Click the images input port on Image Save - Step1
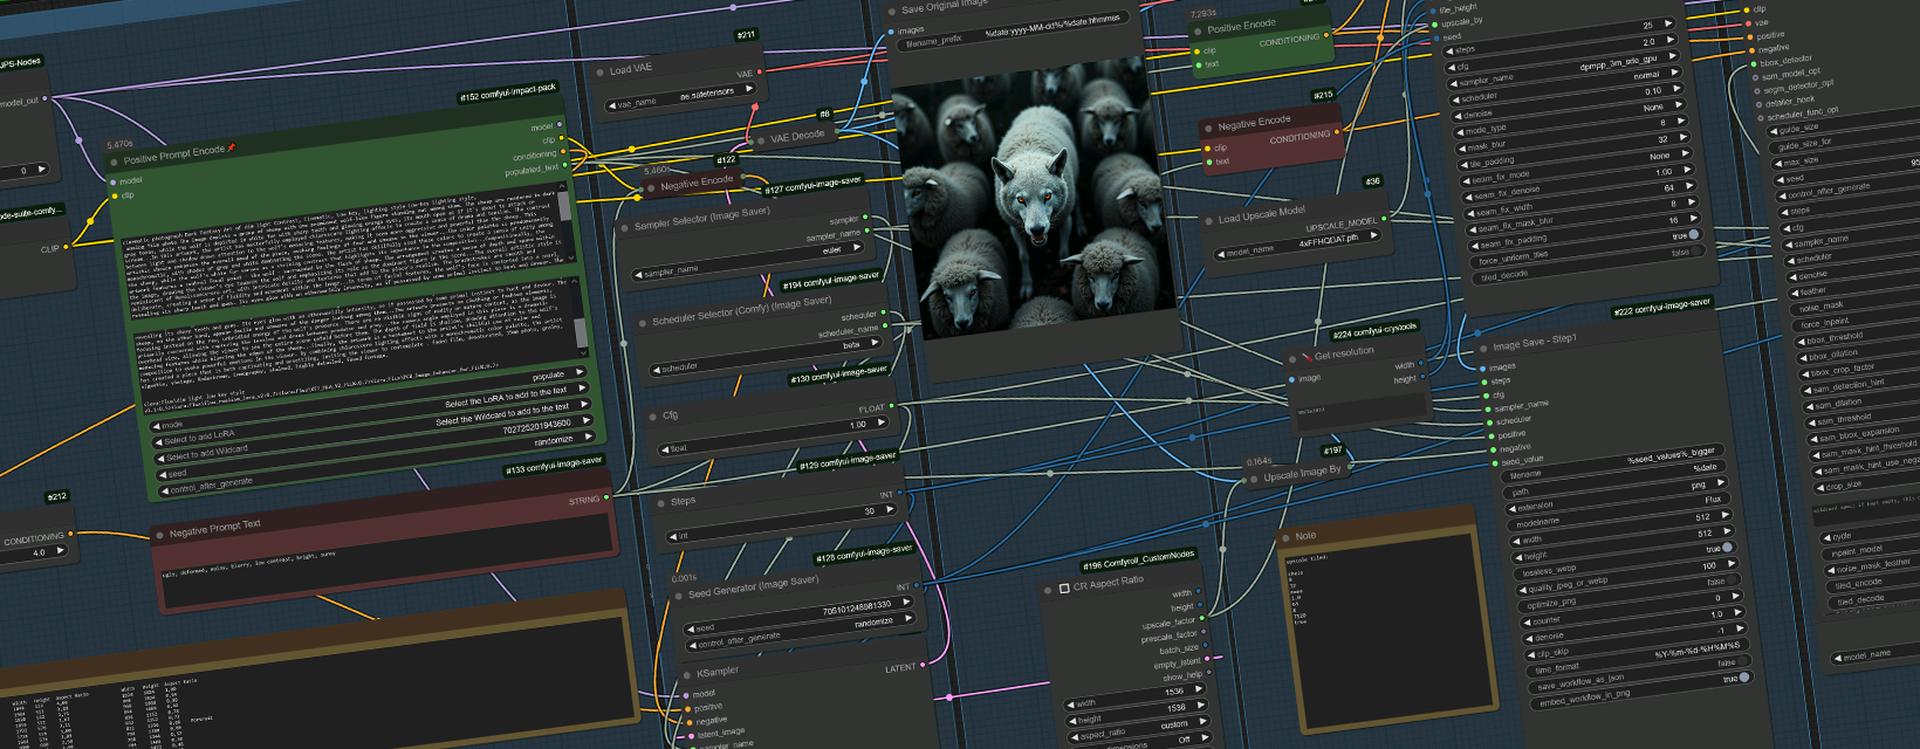The image size is (1920, 749). coord(1483,368)
